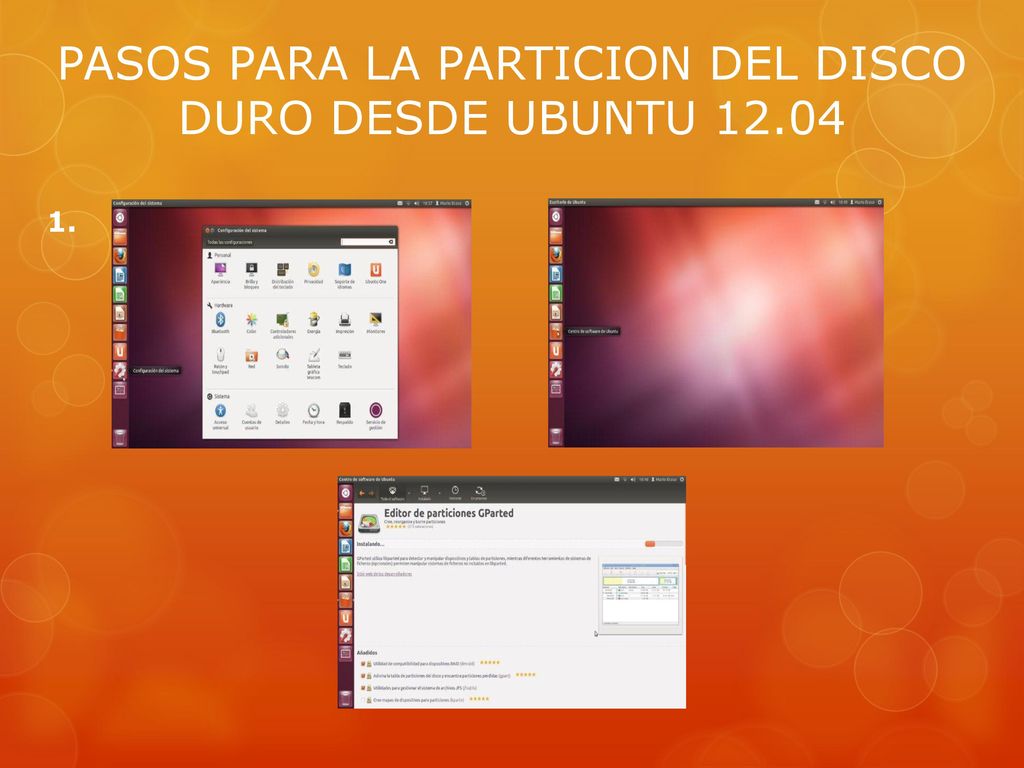The height and width of the screenshot is (768, 1024).
Task: Open the power menu in the empty desktop screenshot
Action: (x=879, y=202)
